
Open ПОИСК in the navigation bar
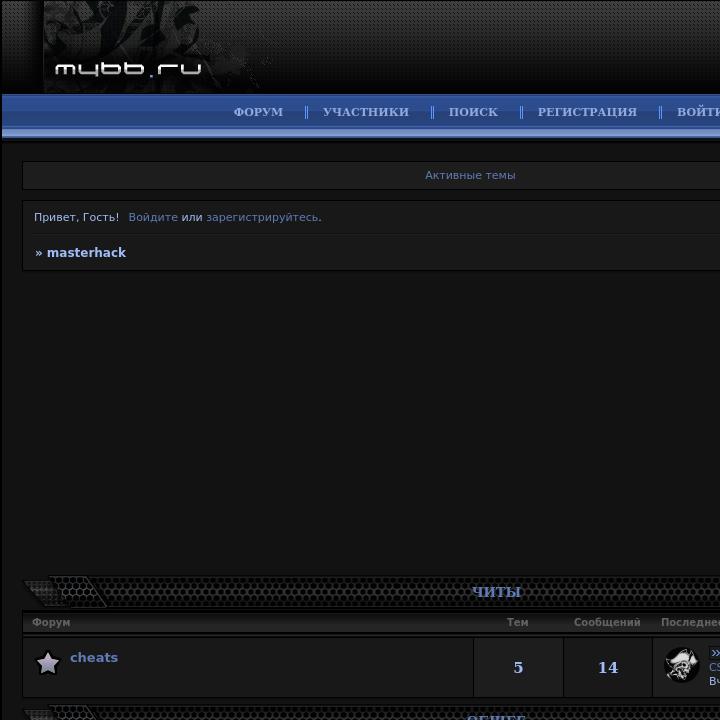473,112
